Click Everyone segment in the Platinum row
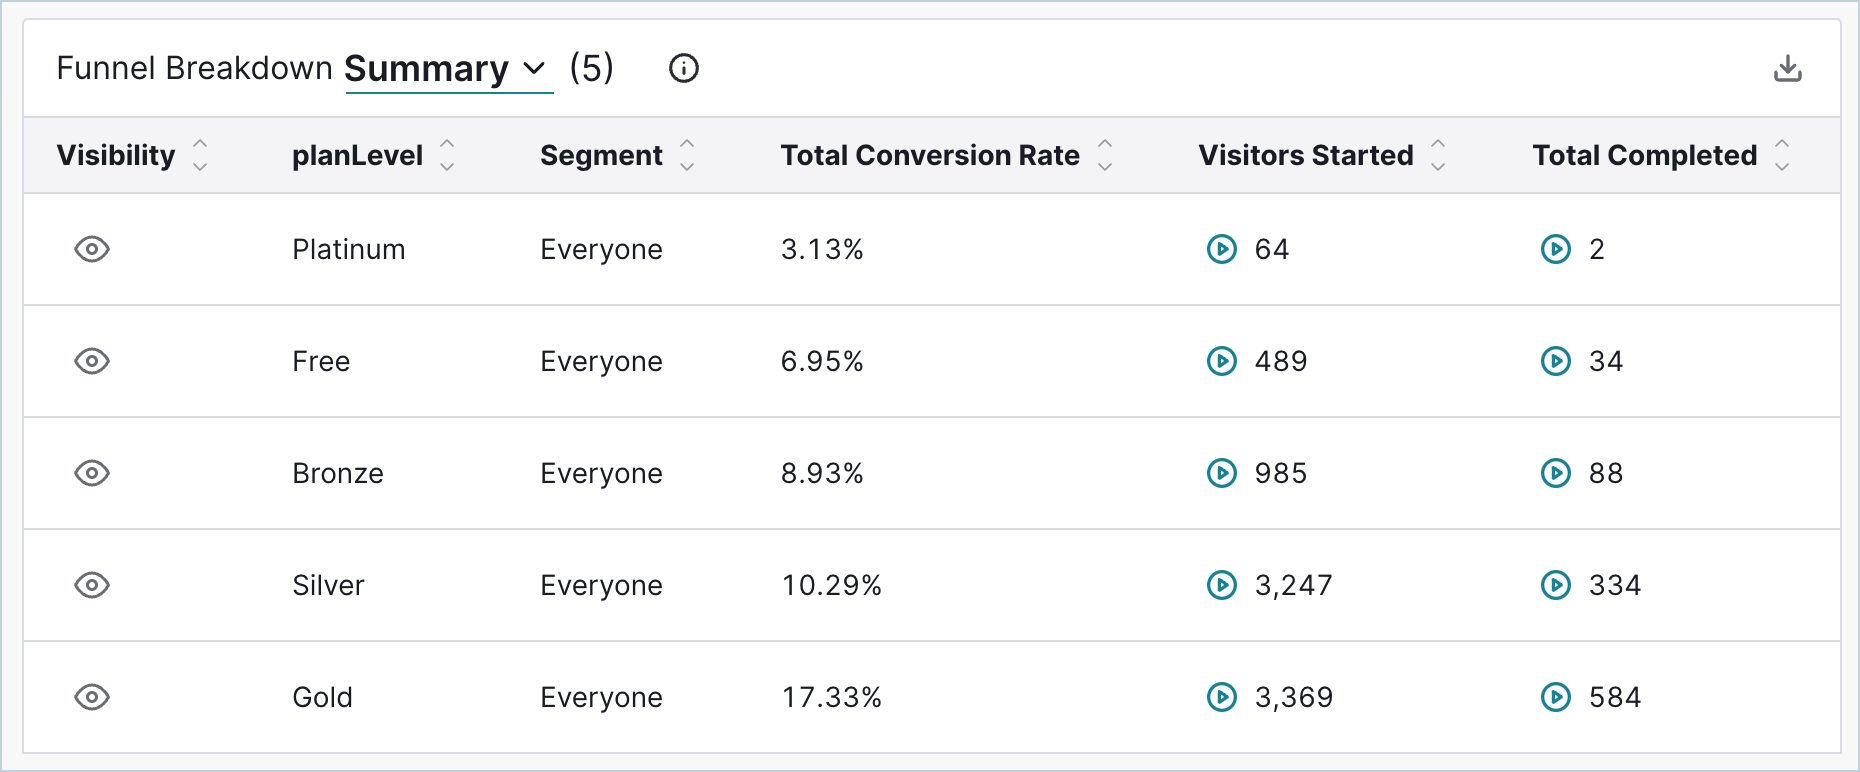 (x=601, y=250)
